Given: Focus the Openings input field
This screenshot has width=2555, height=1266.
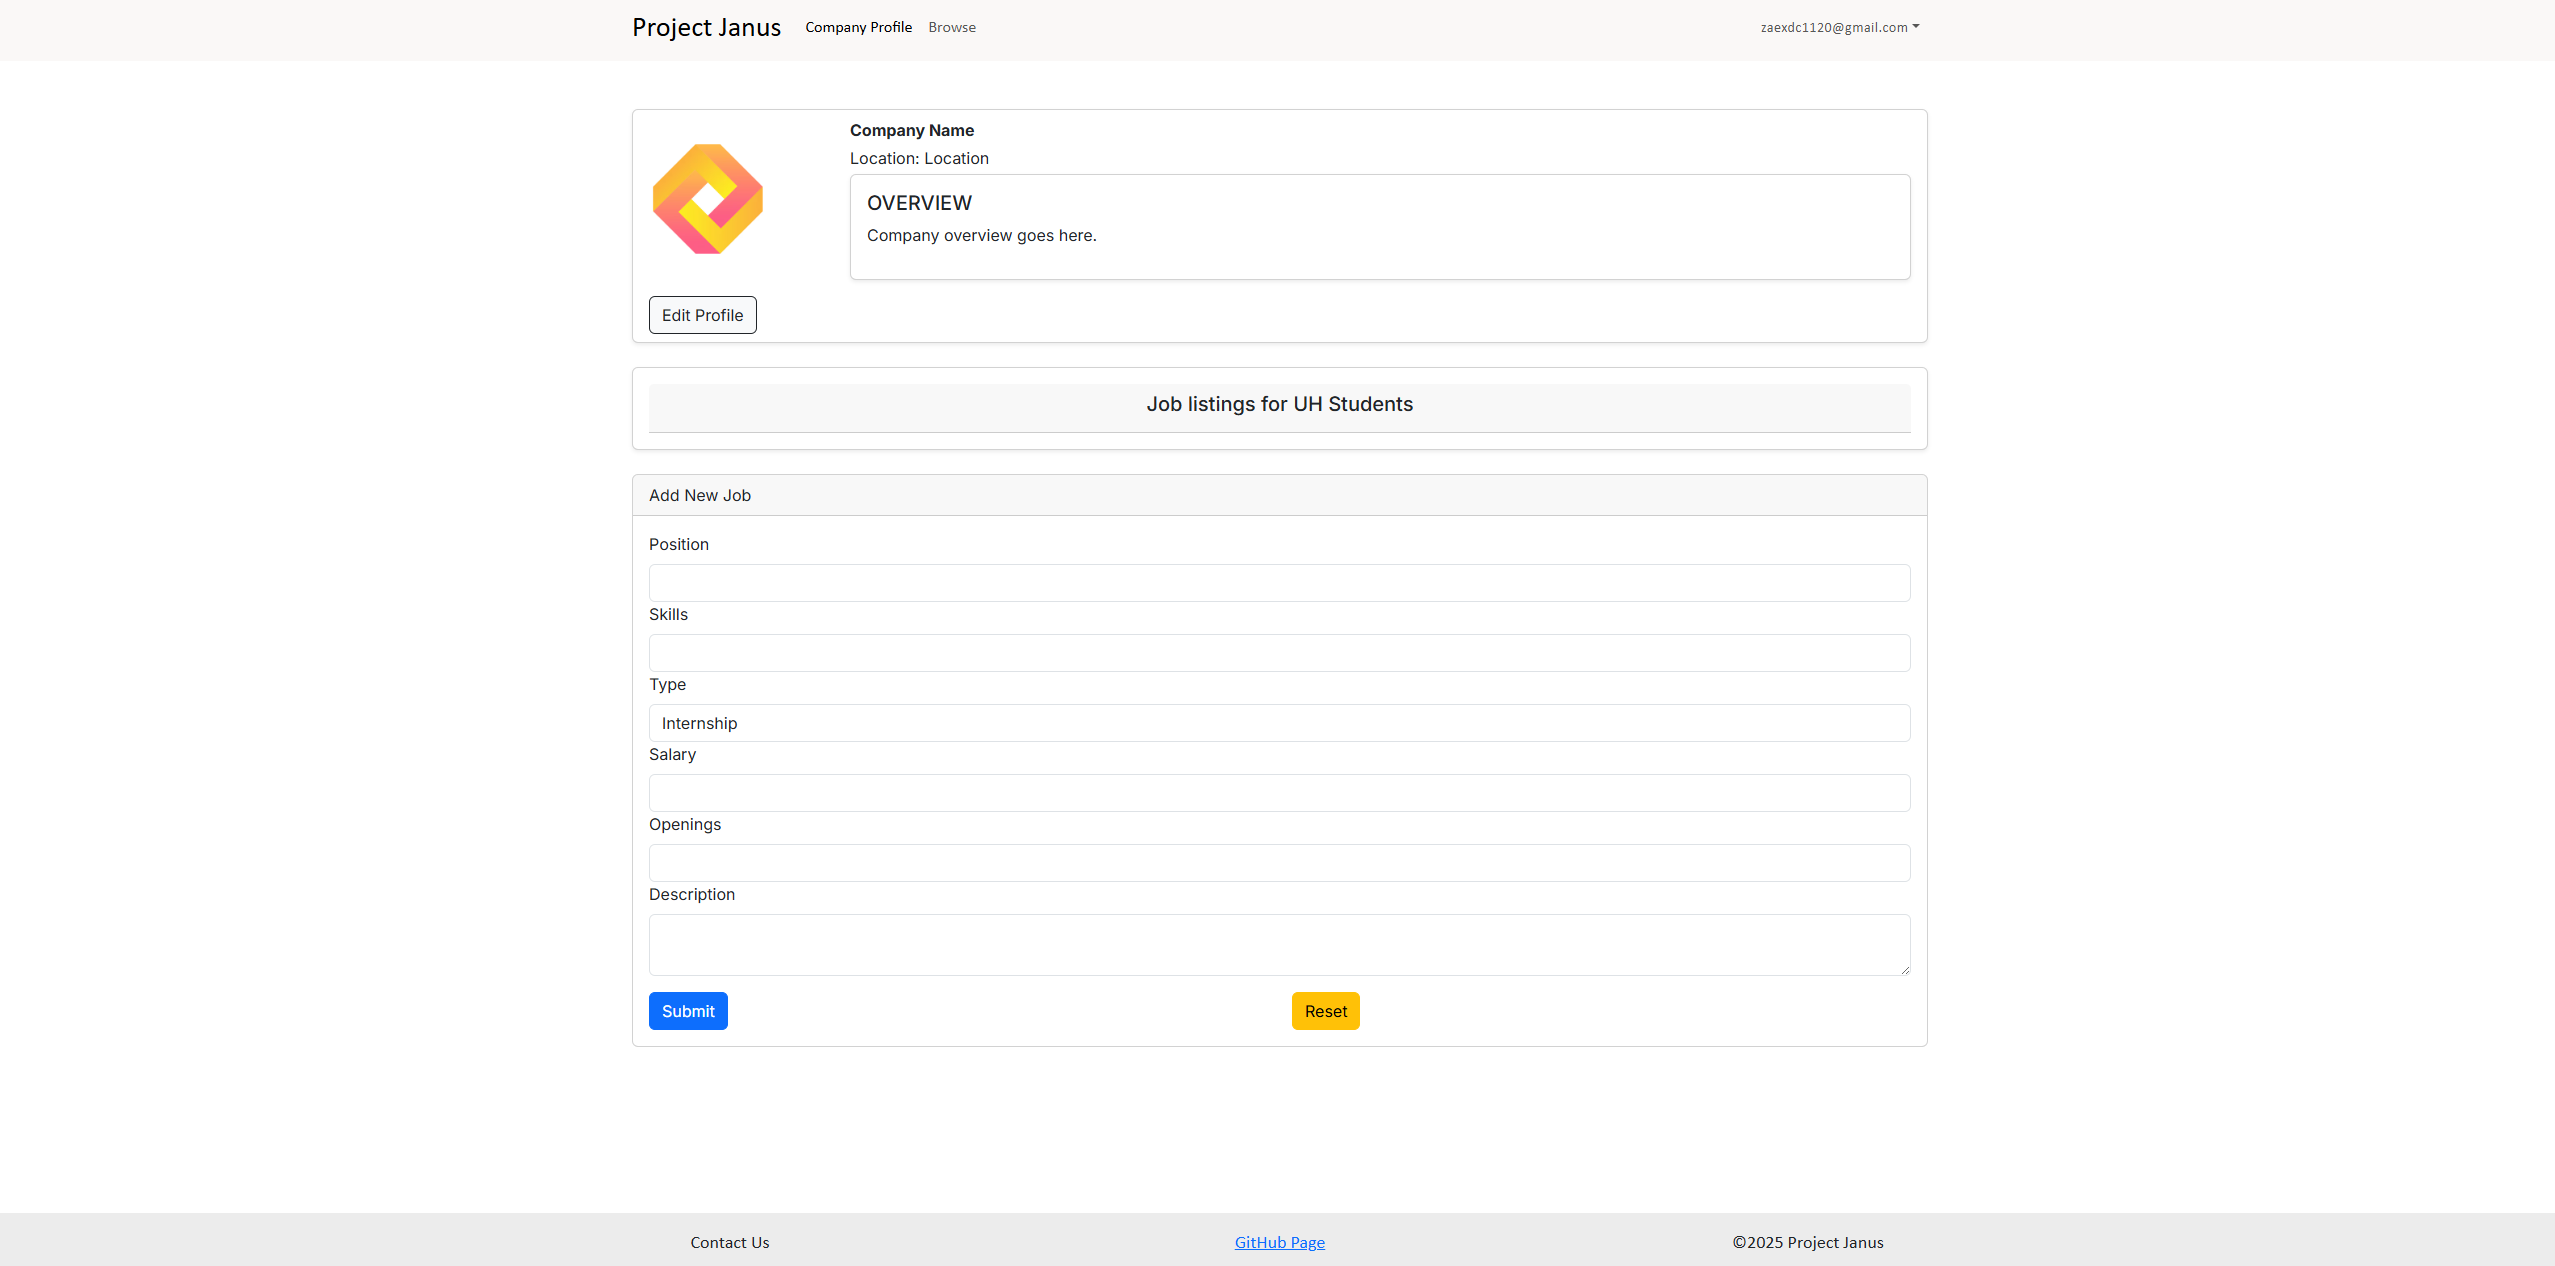Looking at the screenshot, I should coord(1279,863).
